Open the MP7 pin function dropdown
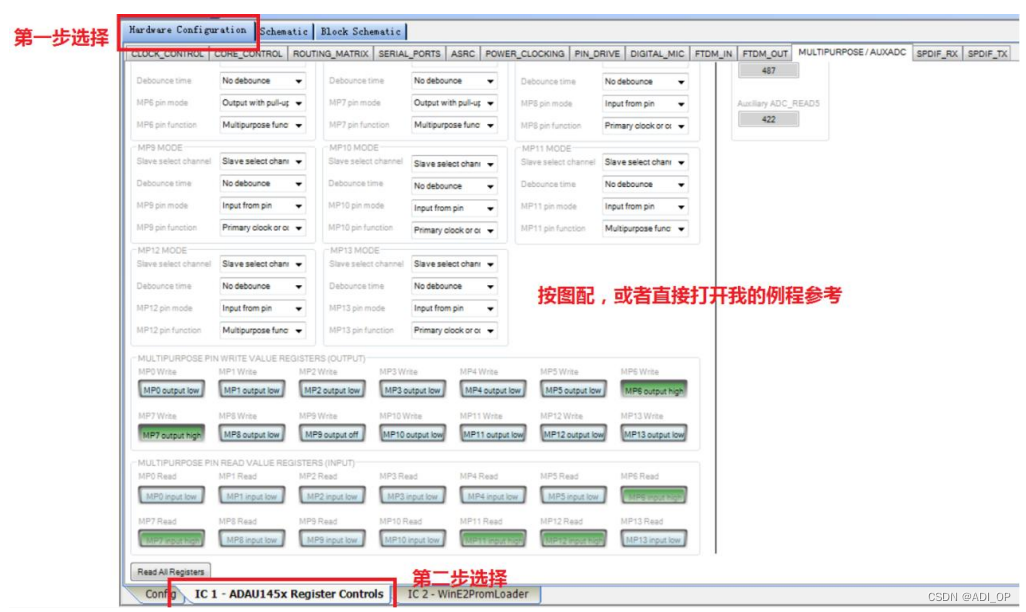The image size is (1026, 612). (x=454, y=125)
